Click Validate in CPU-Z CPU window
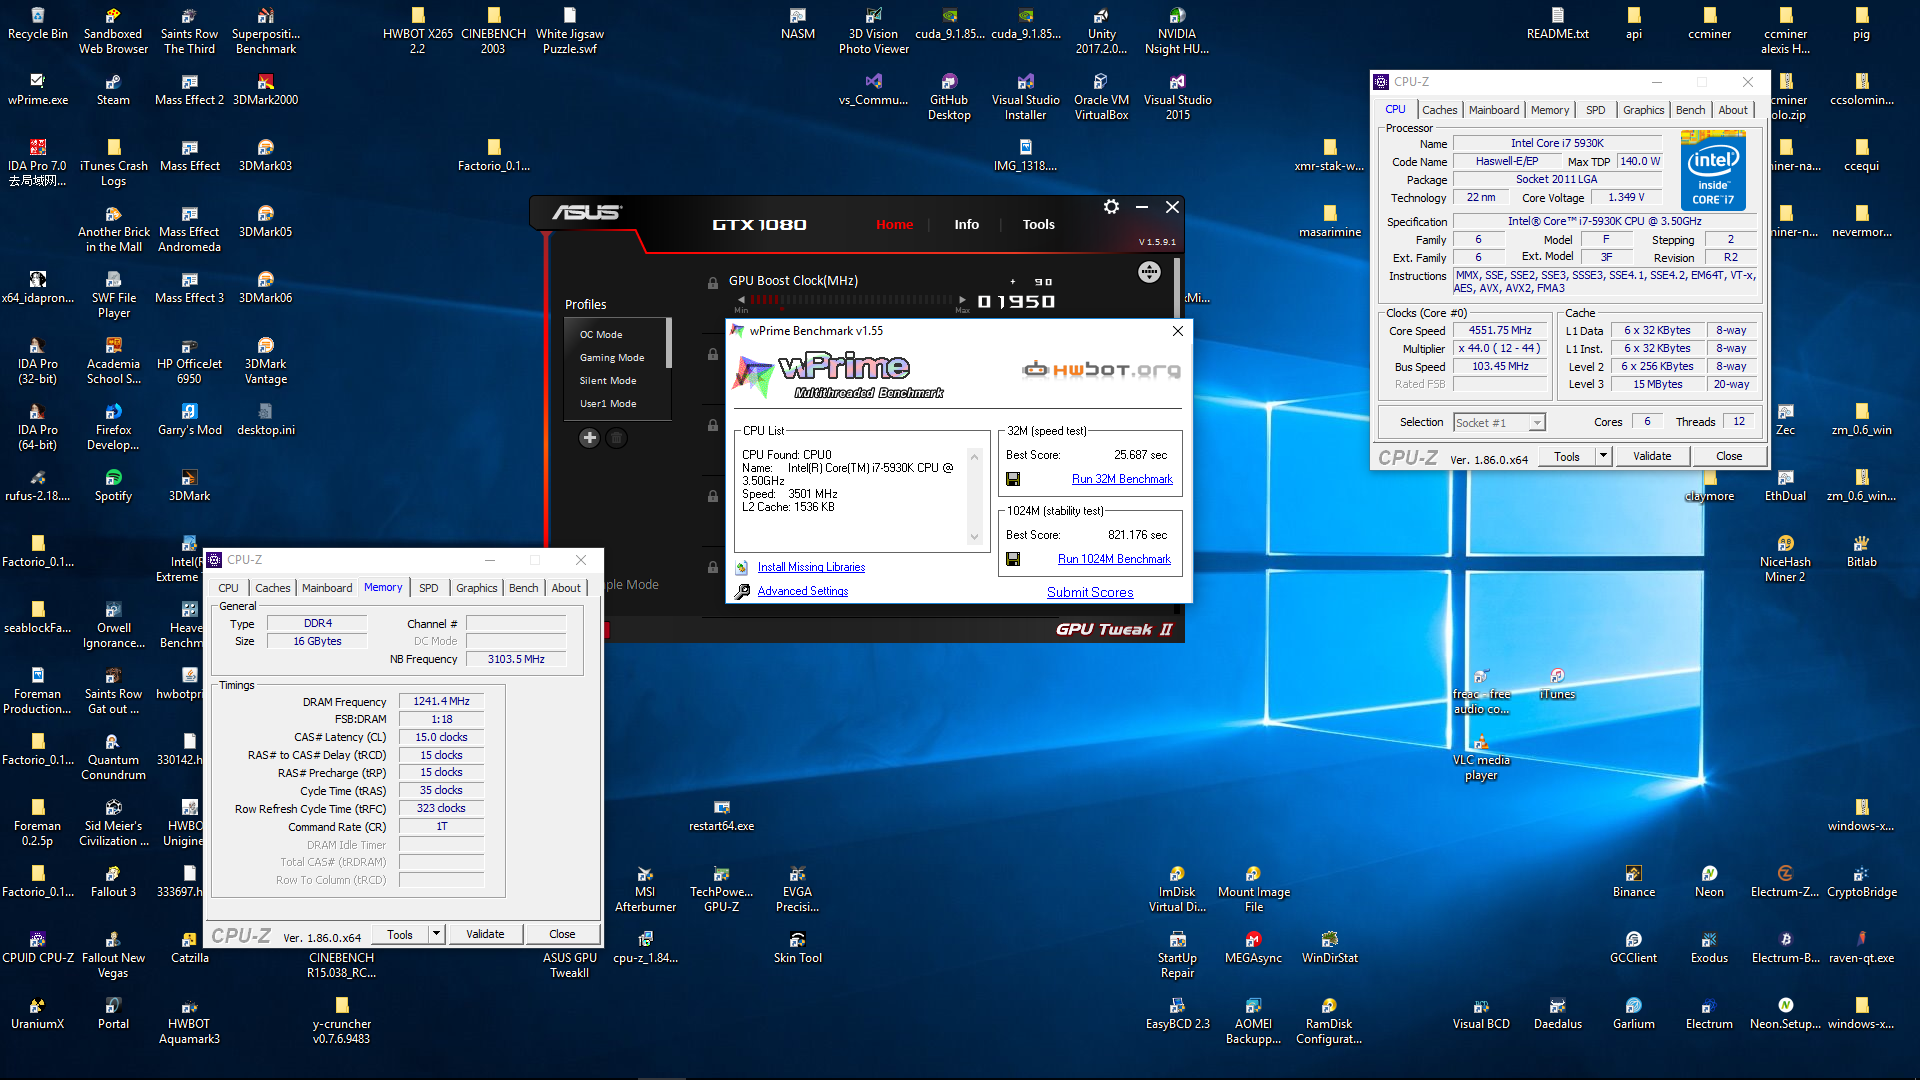This screenshot has height=1080, width=1920. tap(1652, 456)
